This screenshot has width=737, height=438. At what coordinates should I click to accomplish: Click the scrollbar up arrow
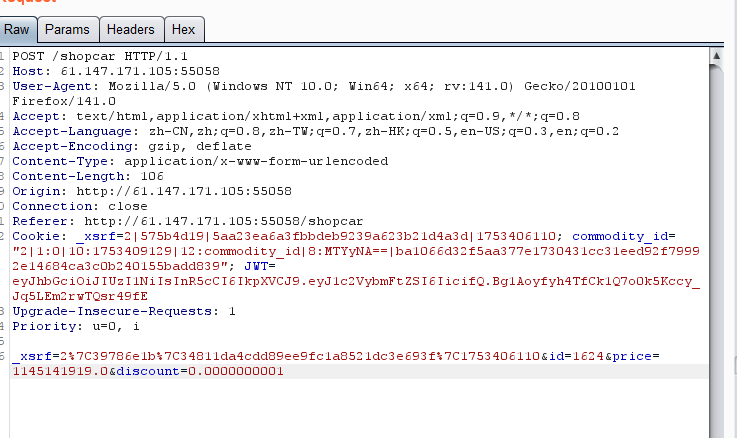[716, 55]
